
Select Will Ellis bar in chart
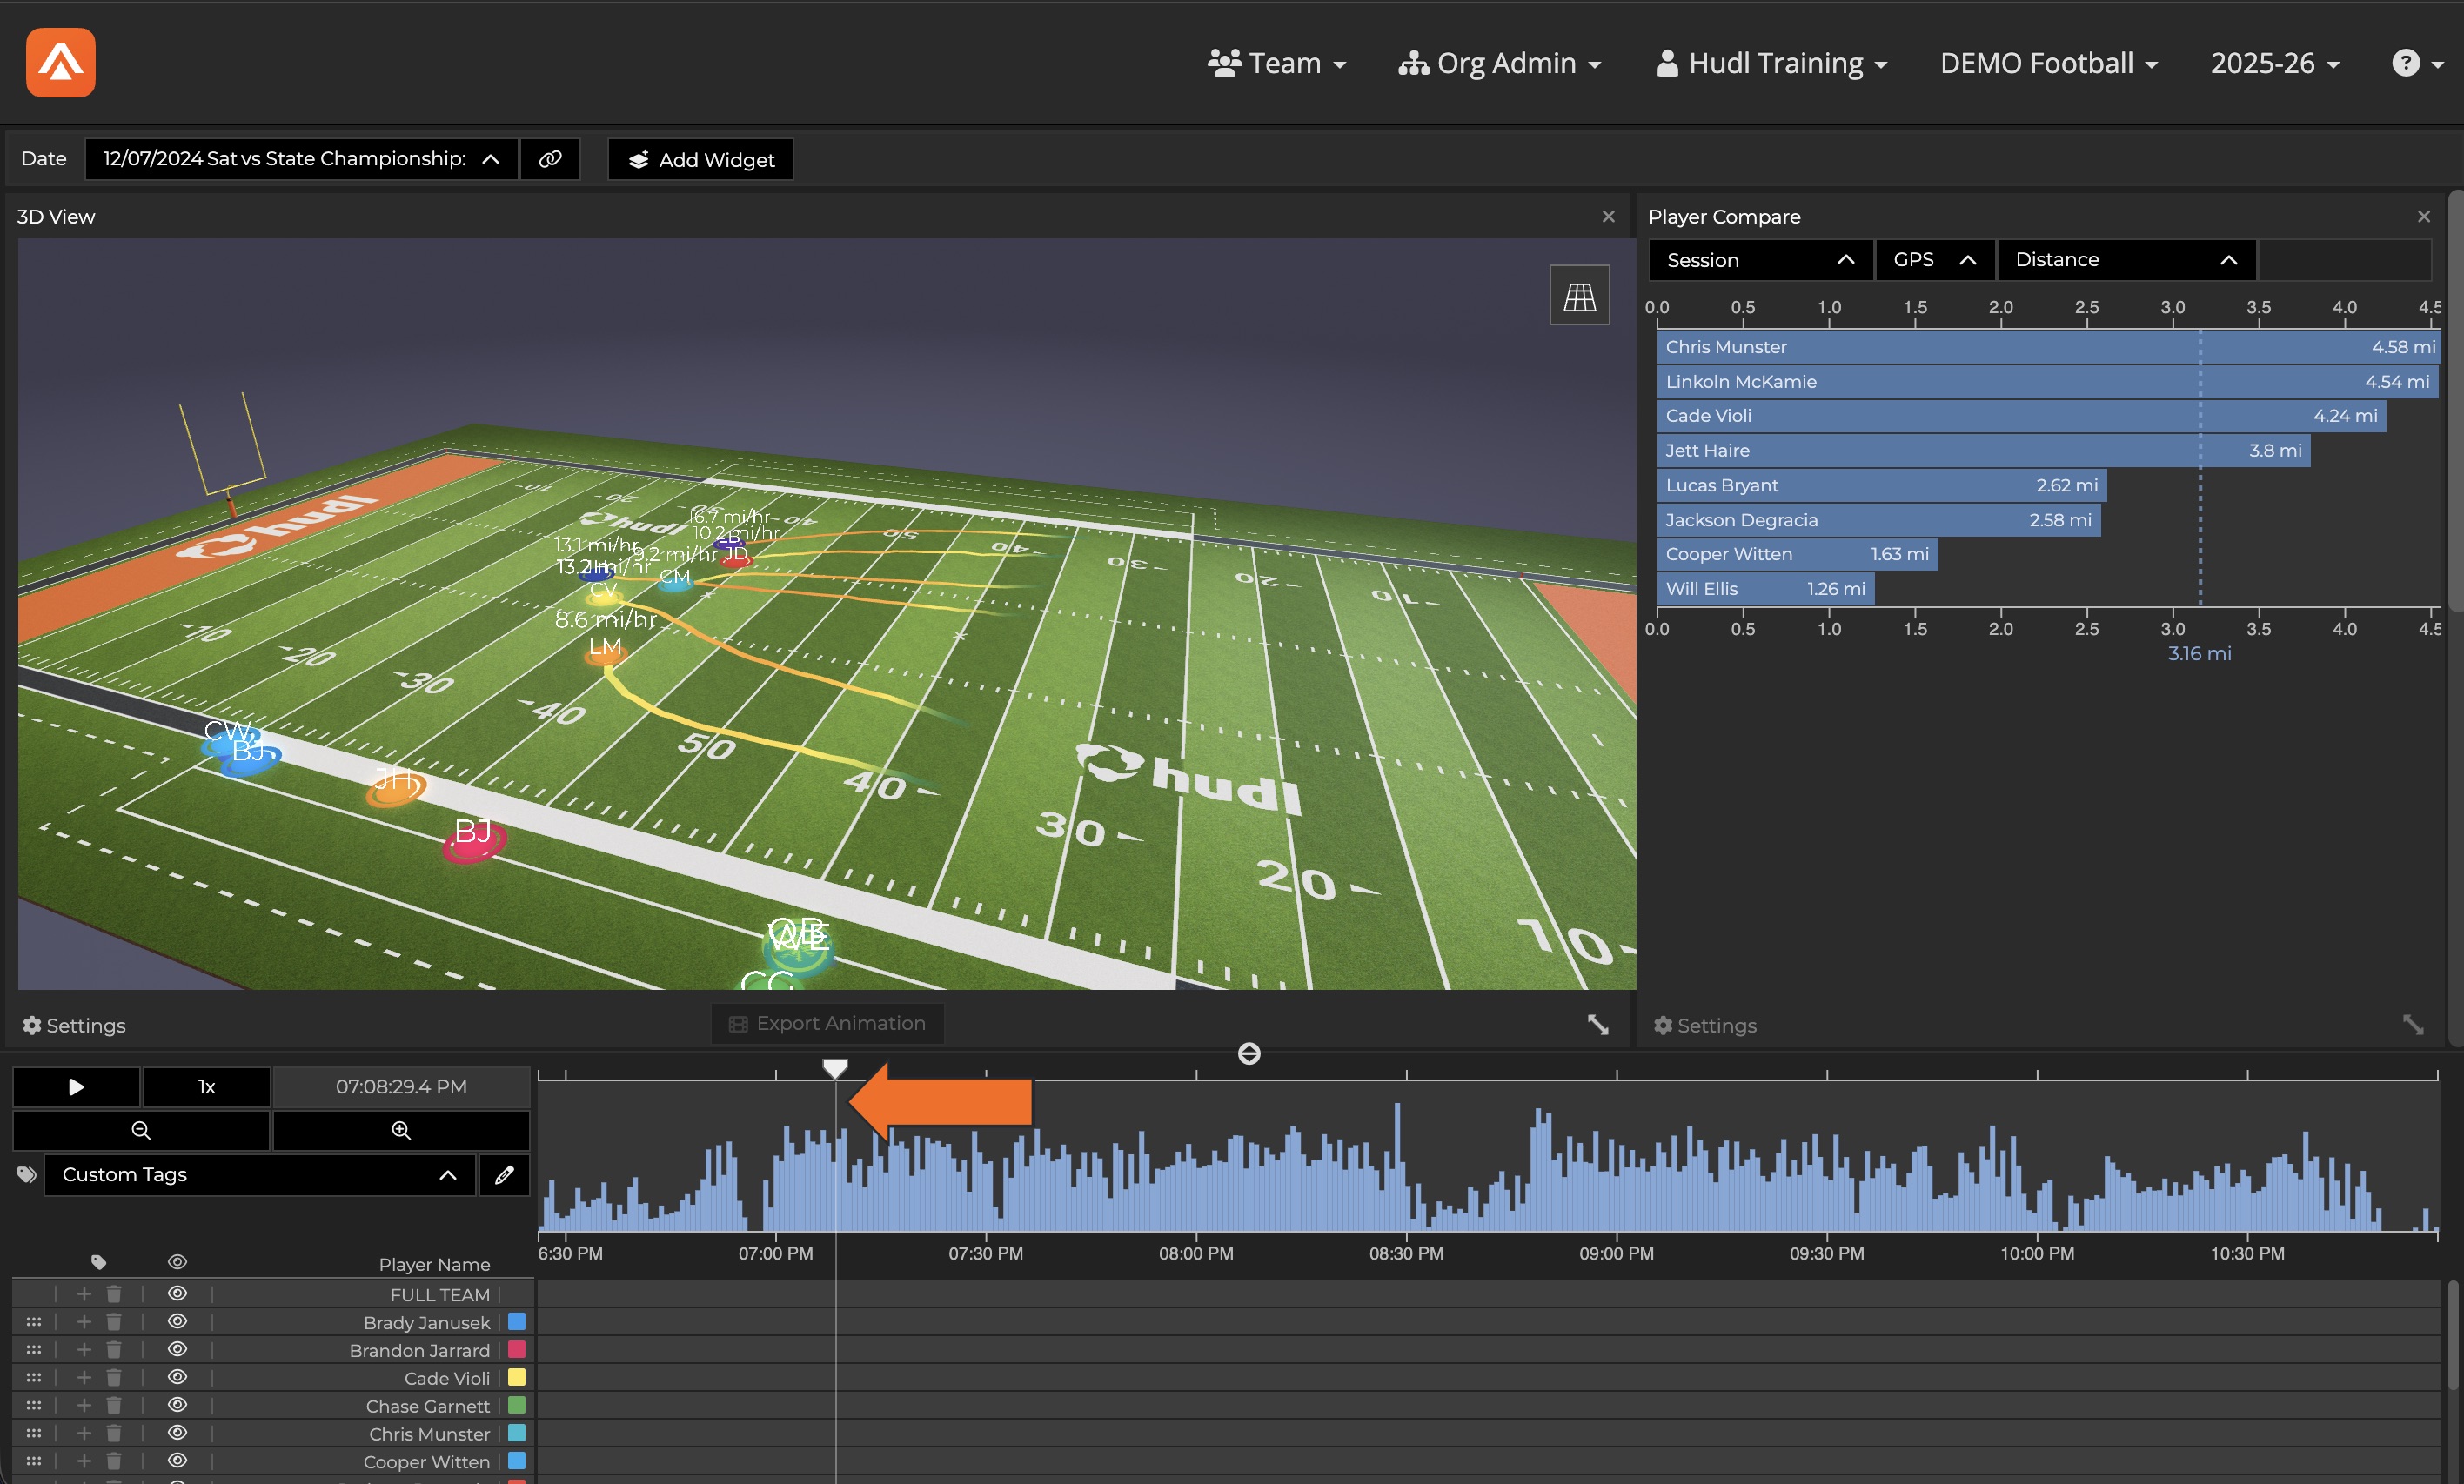tap(1766, 589)
